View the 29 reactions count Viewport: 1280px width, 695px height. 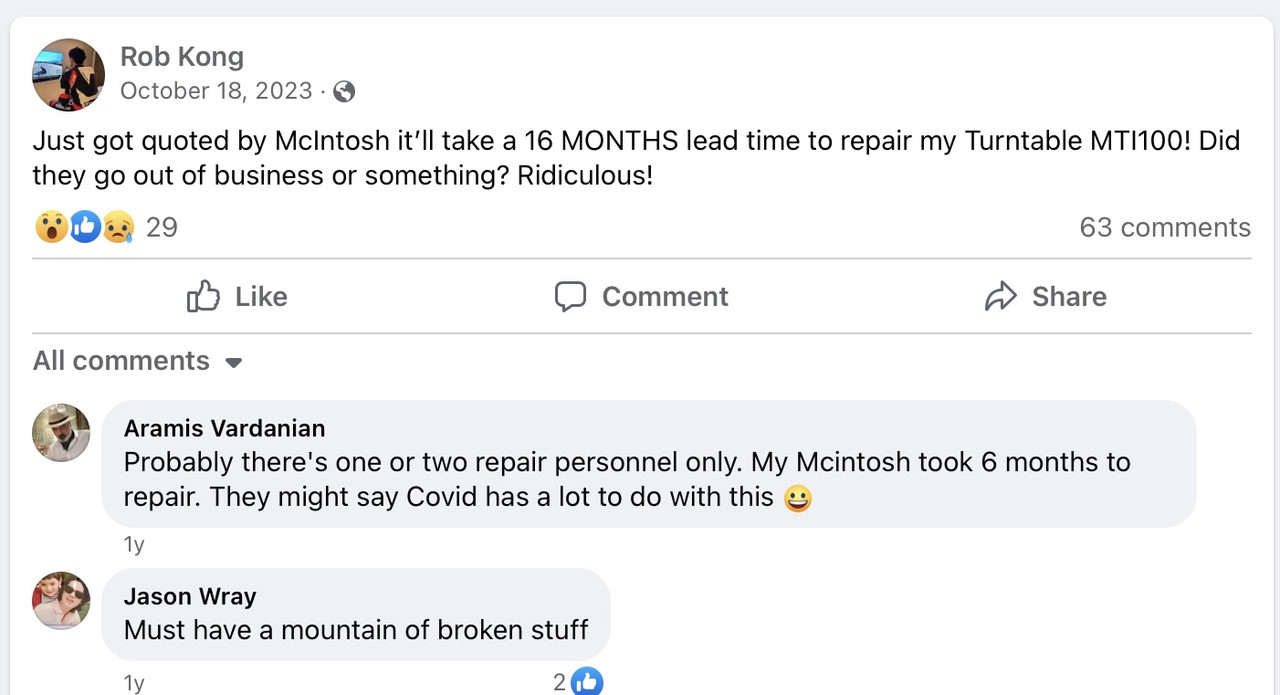click(x=161, y=227)
